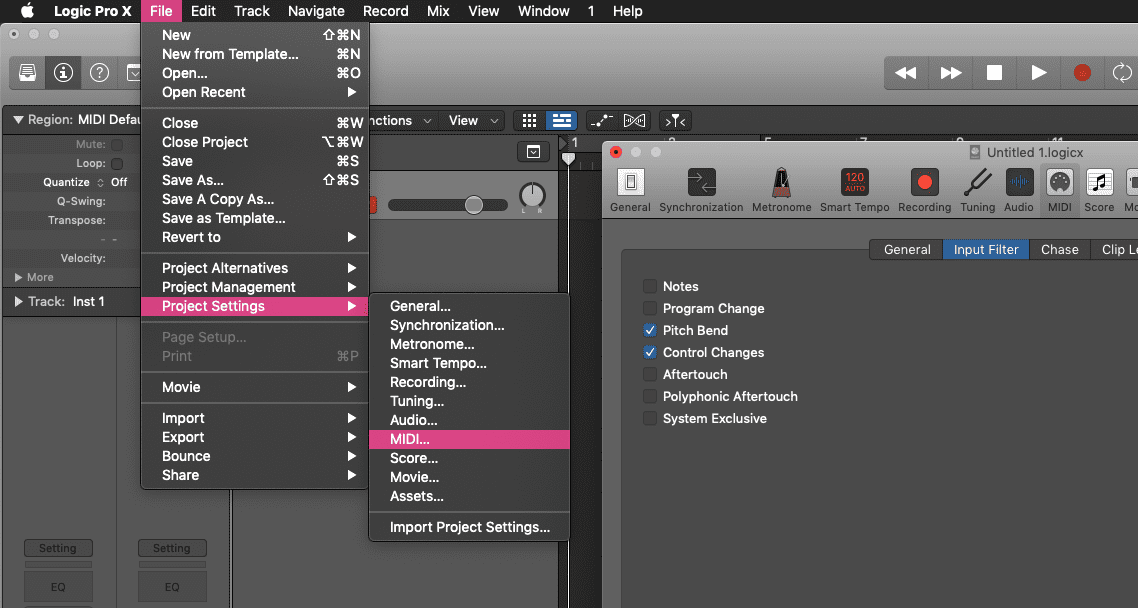Viewport: 1138px width, 608px height.
Task: Expand the More section in Region inspector
Action: pyautogui.click(x=18, y=277)
